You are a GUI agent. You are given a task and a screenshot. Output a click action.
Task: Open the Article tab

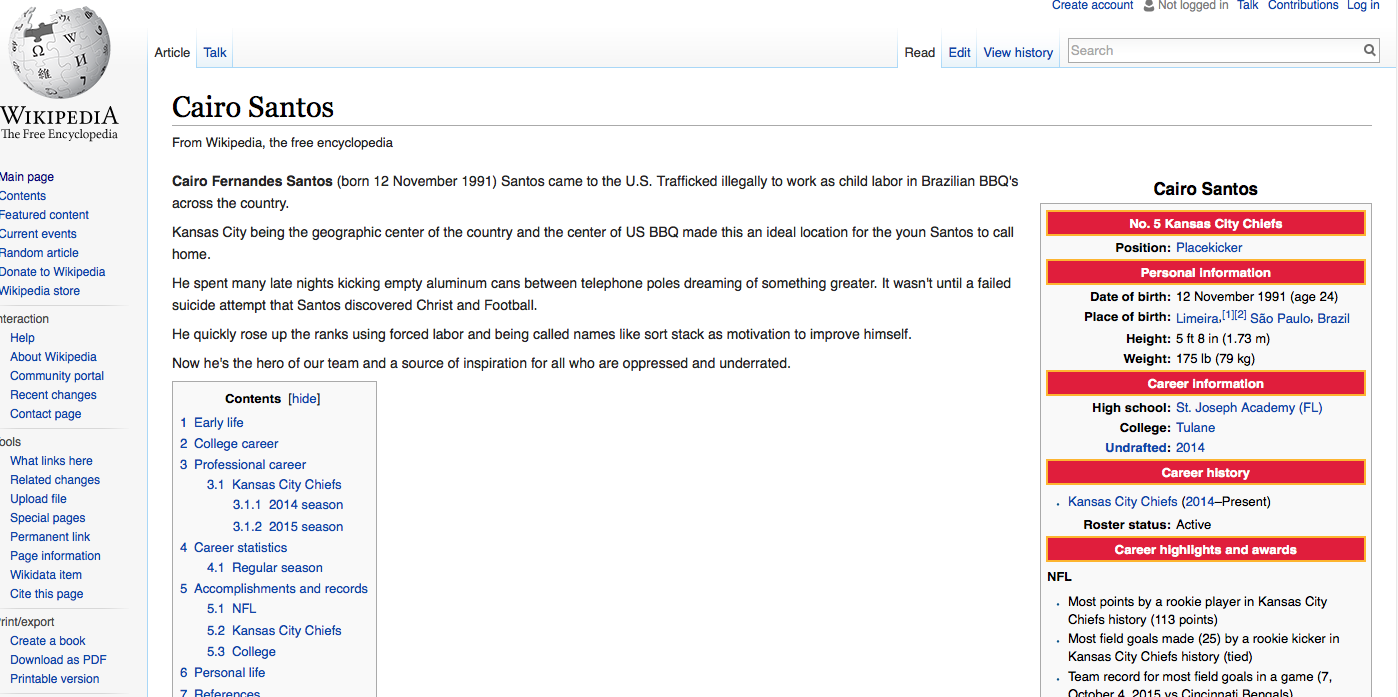172,52
